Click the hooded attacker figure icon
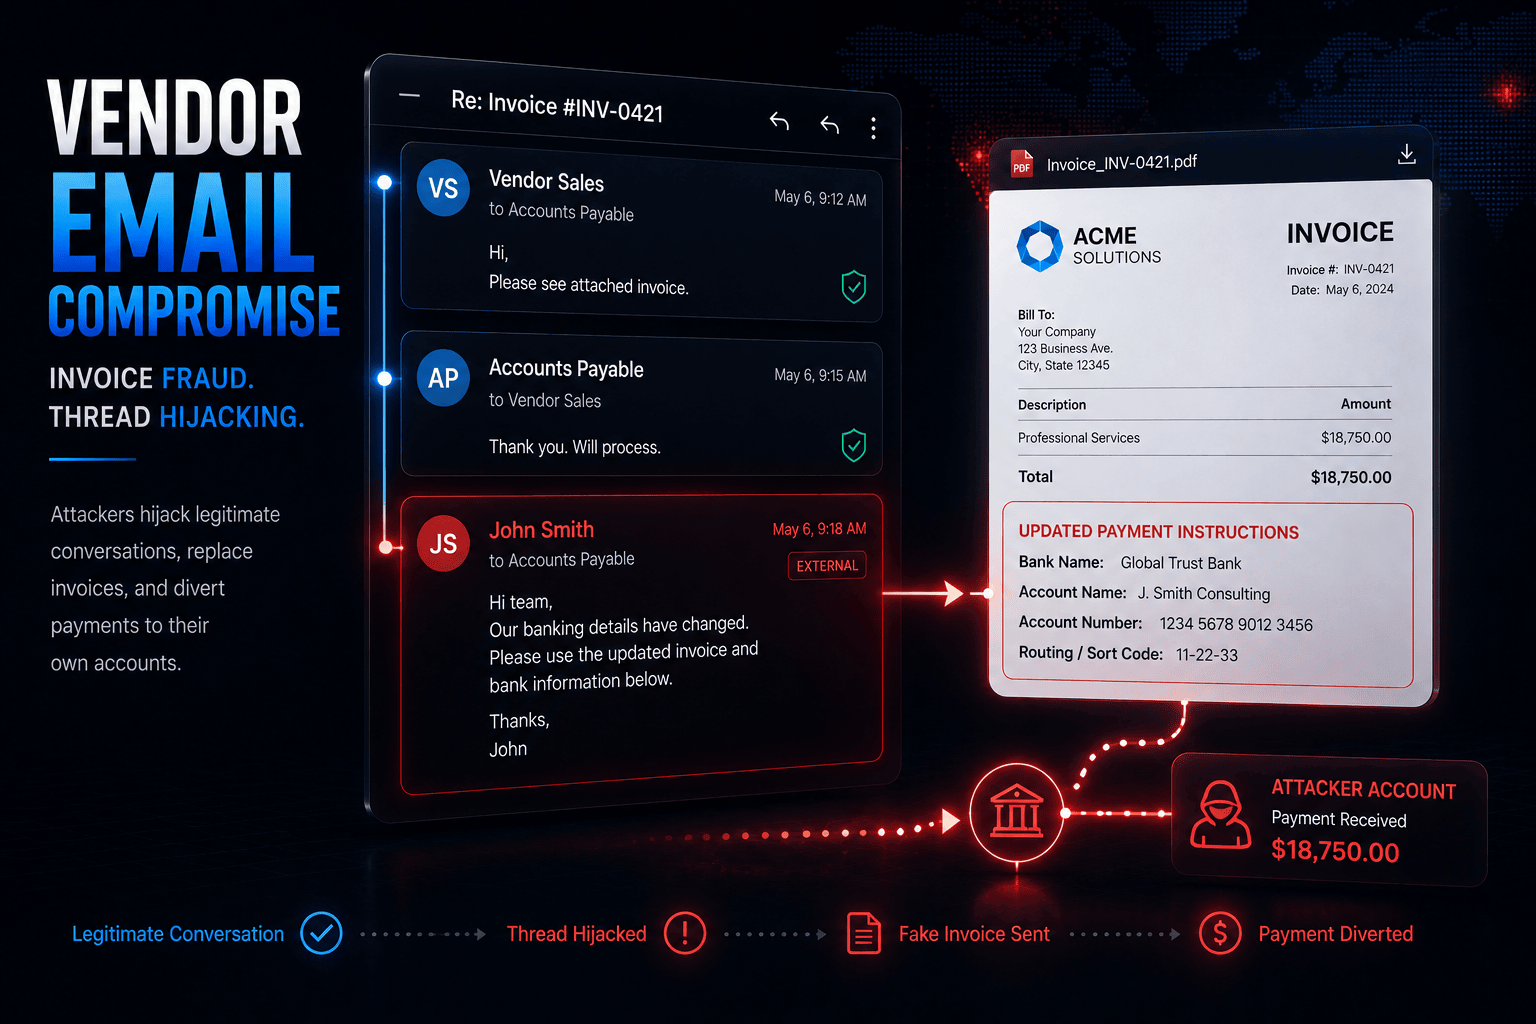 (1220, 815)
